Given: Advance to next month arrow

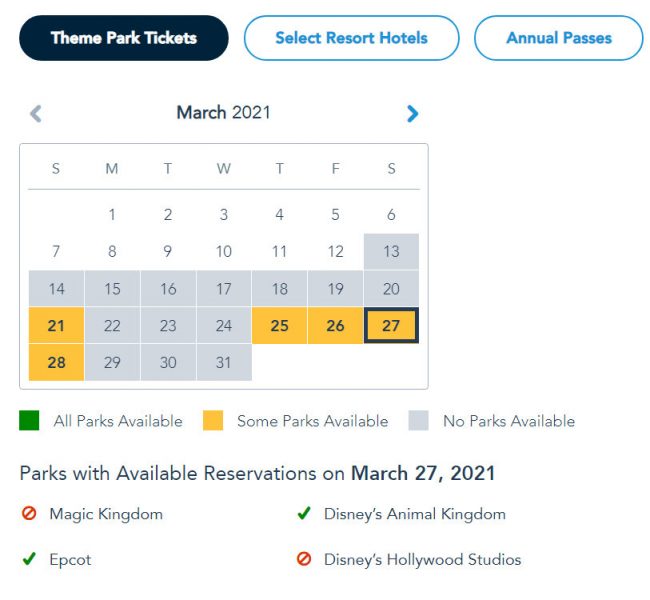Looking at the screenshot, I should click(412, 113).
